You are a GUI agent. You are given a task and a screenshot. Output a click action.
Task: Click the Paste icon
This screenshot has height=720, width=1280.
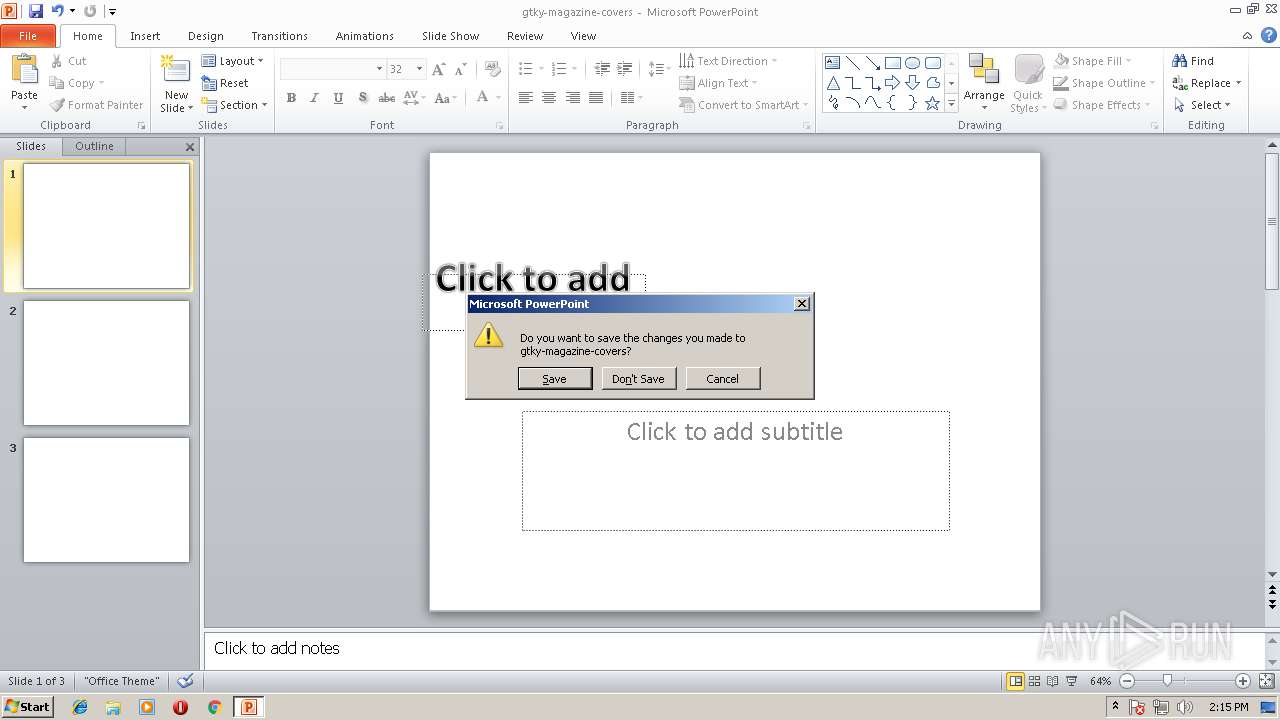(x=24, y=71)
